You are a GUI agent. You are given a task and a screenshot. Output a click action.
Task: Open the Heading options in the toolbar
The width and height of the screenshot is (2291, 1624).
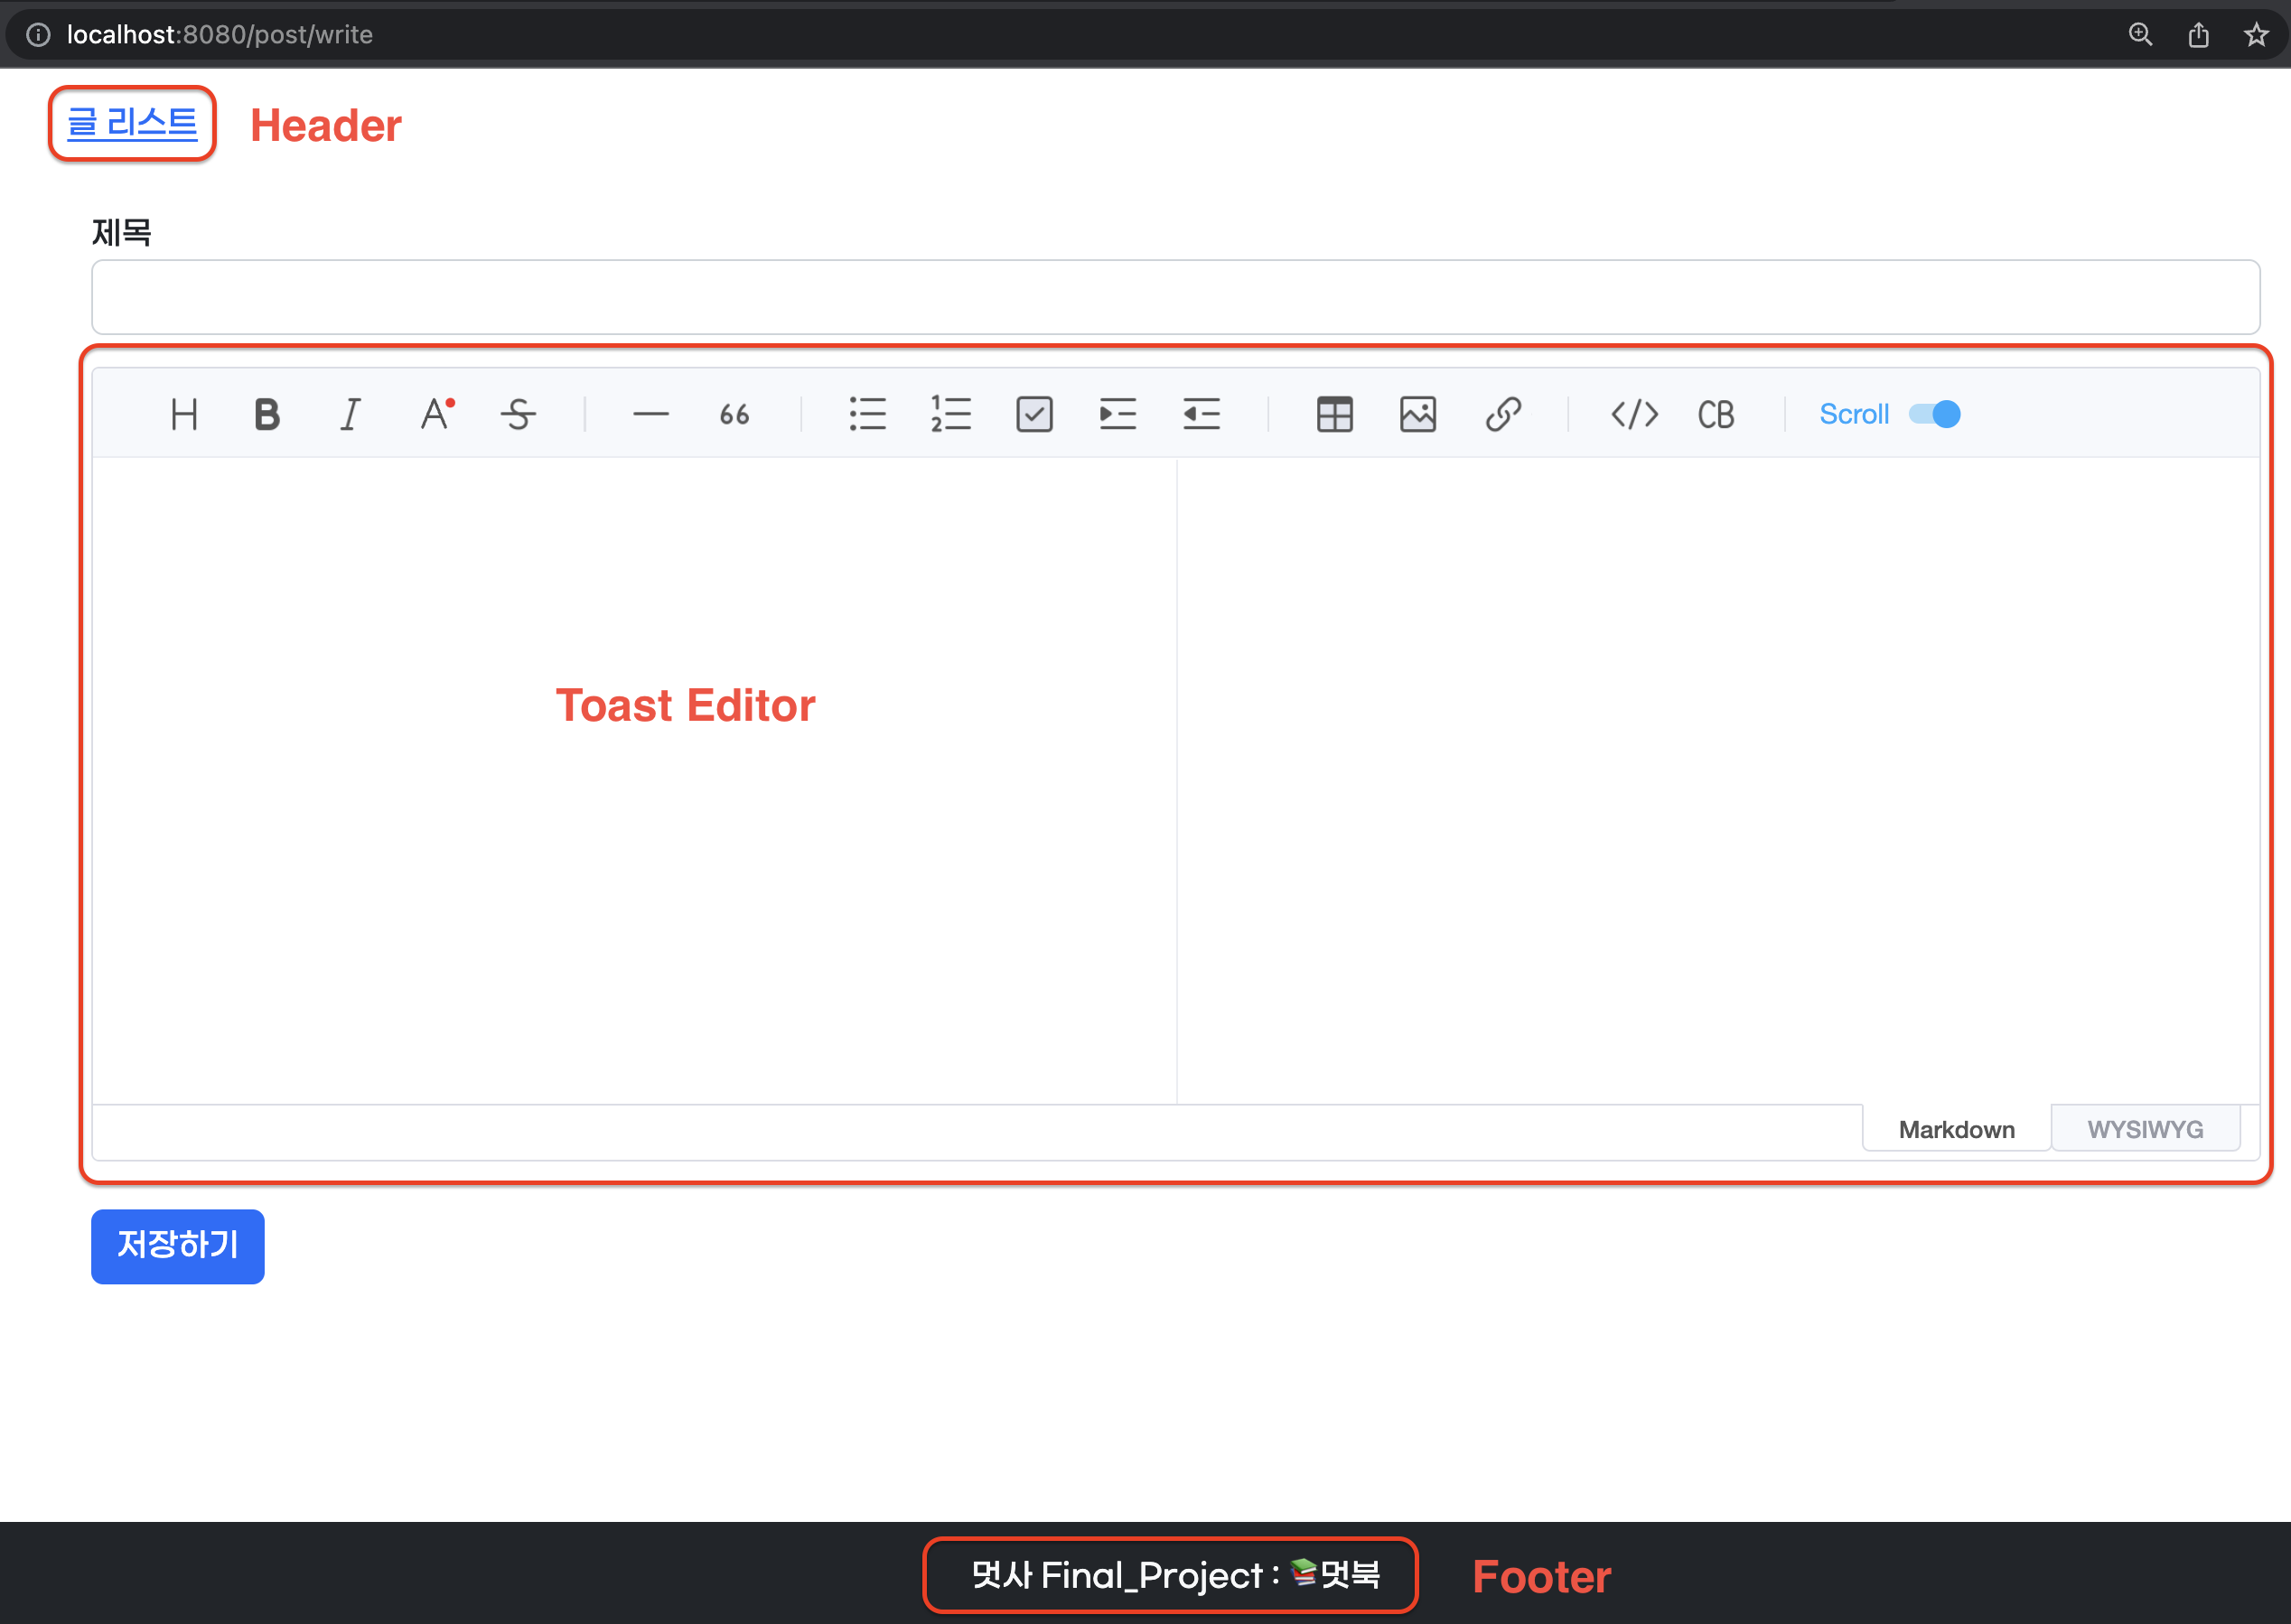point(184,414)
